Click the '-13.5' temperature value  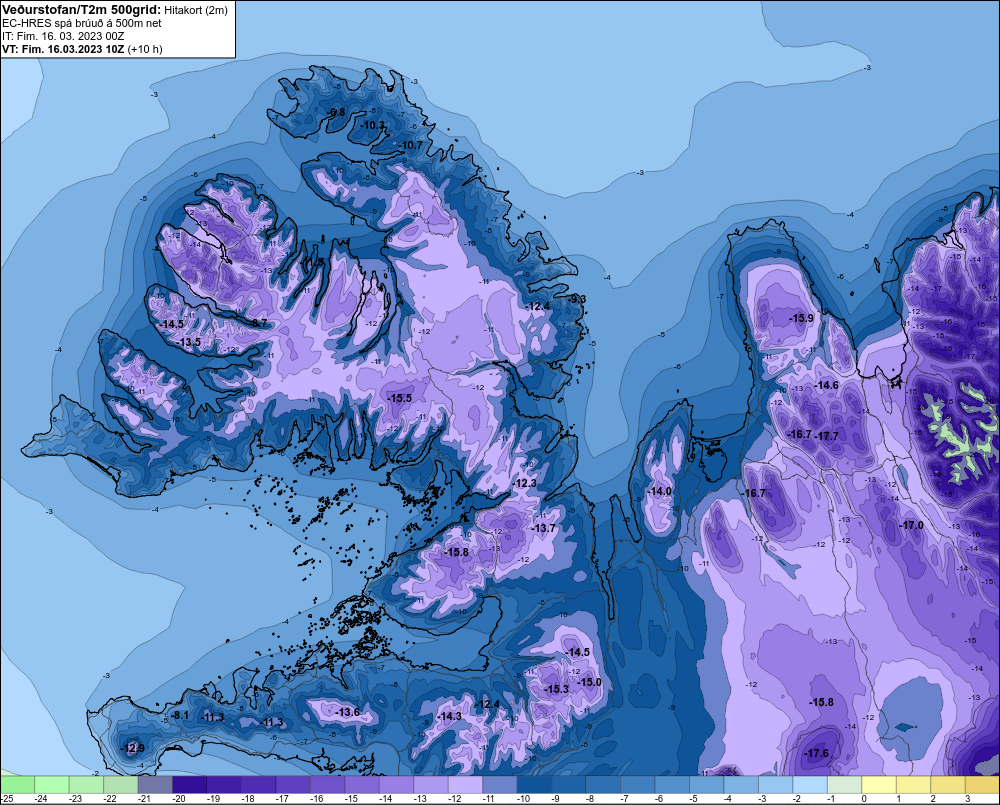tap(189, 342)
